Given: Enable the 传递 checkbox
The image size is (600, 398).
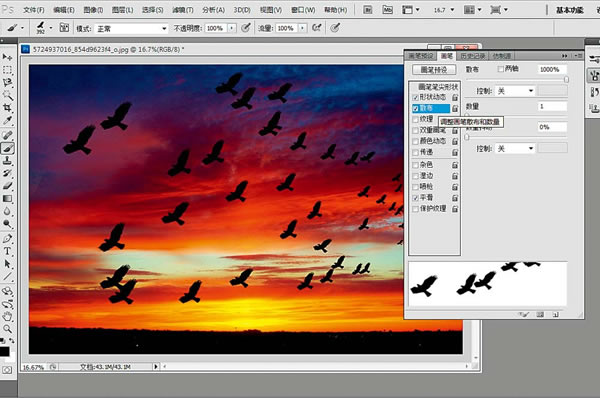Looking at the screenshot, I should (416, 153).
